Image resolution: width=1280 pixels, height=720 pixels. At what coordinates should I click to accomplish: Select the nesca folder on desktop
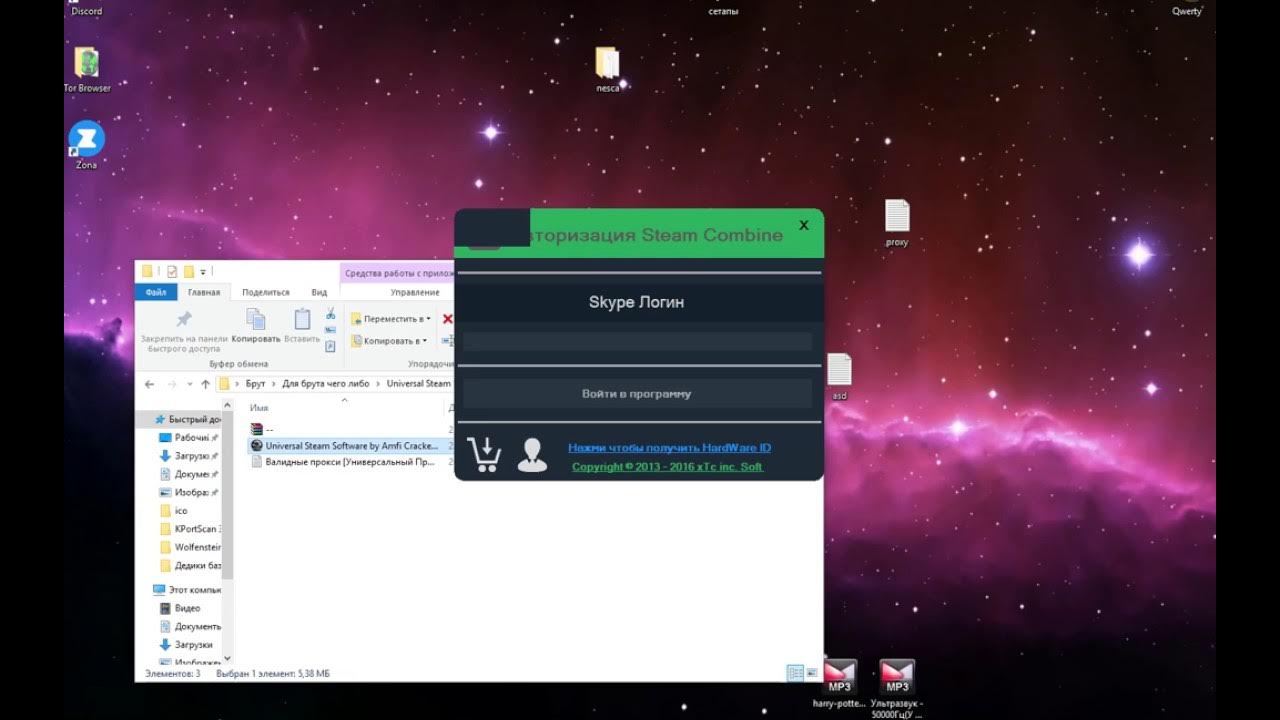tap(607, 70)
